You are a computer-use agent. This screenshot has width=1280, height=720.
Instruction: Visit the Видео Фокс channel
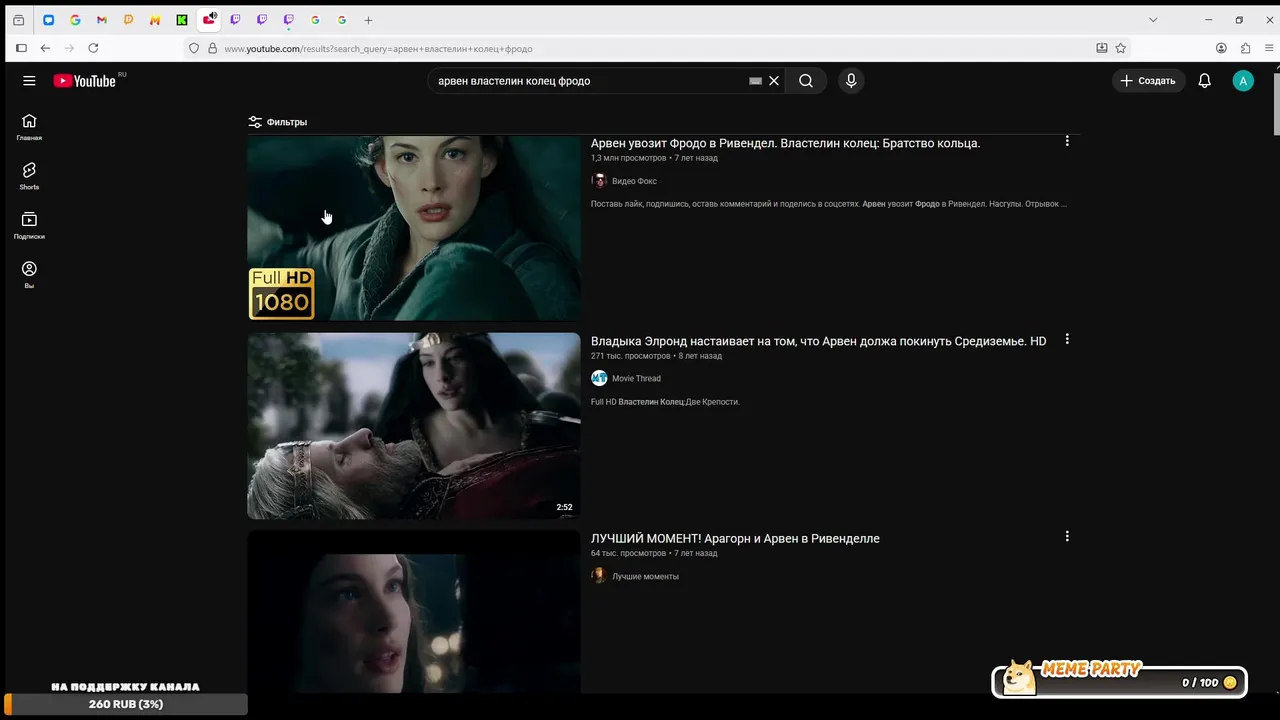click(x=634, y=181)
